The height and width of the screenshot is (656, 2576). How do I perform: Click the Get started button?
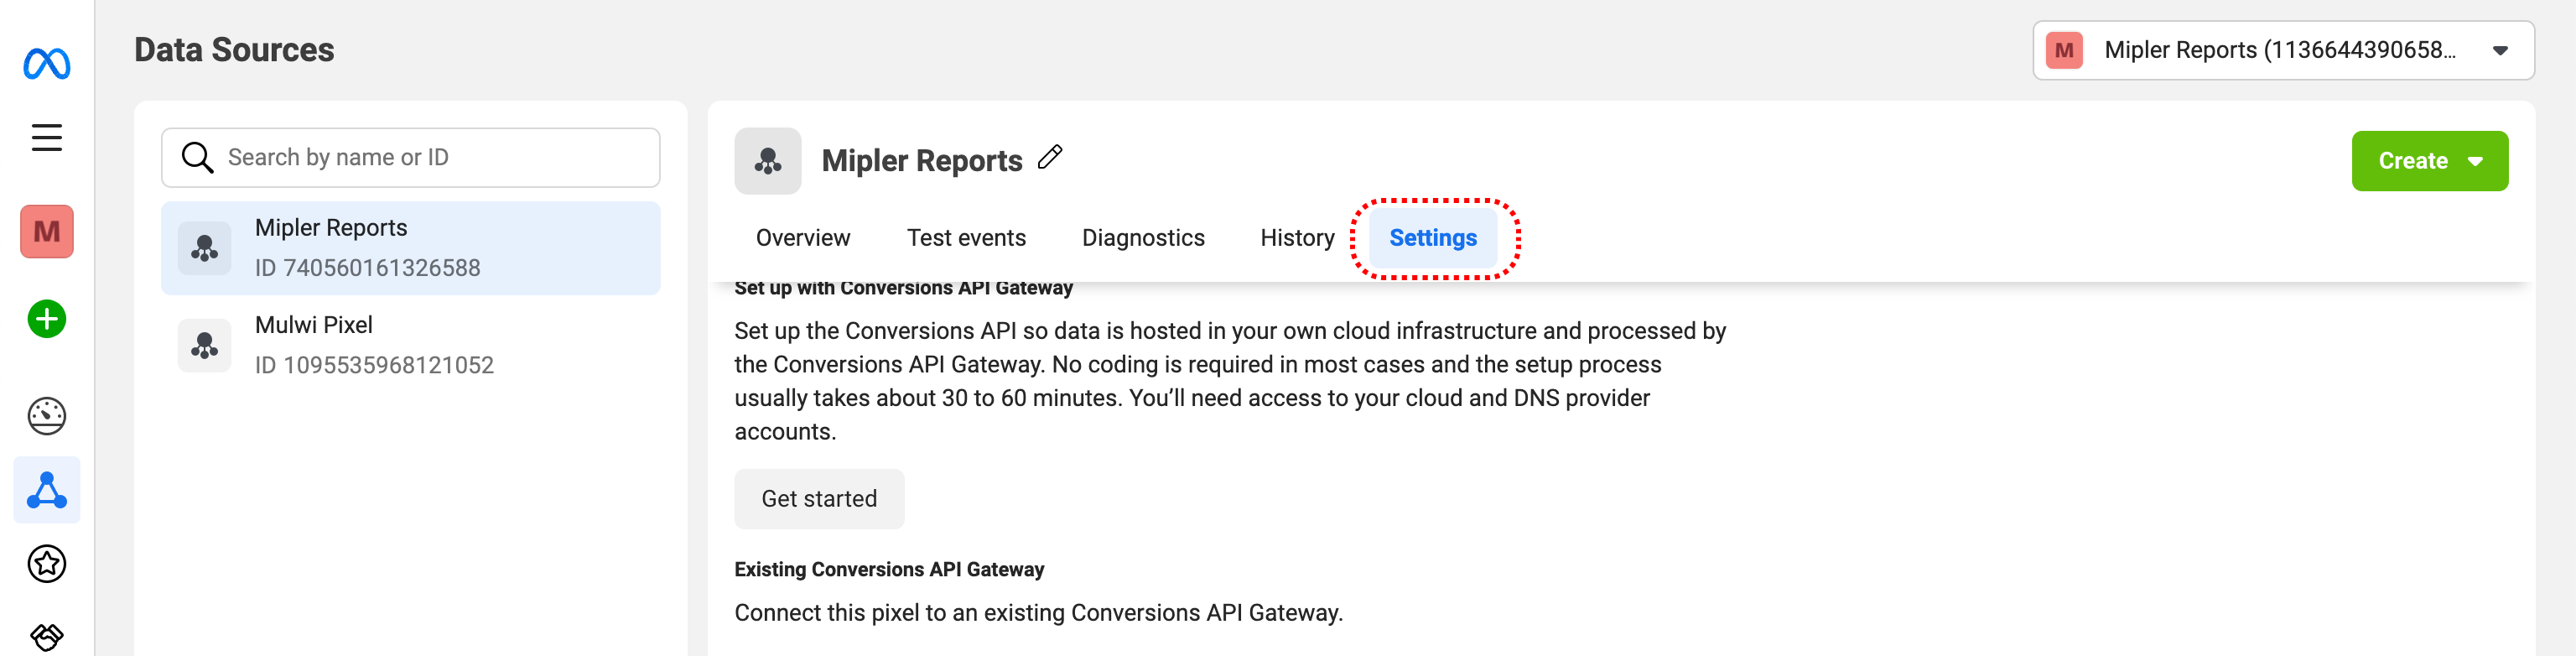tap(819, 499)
